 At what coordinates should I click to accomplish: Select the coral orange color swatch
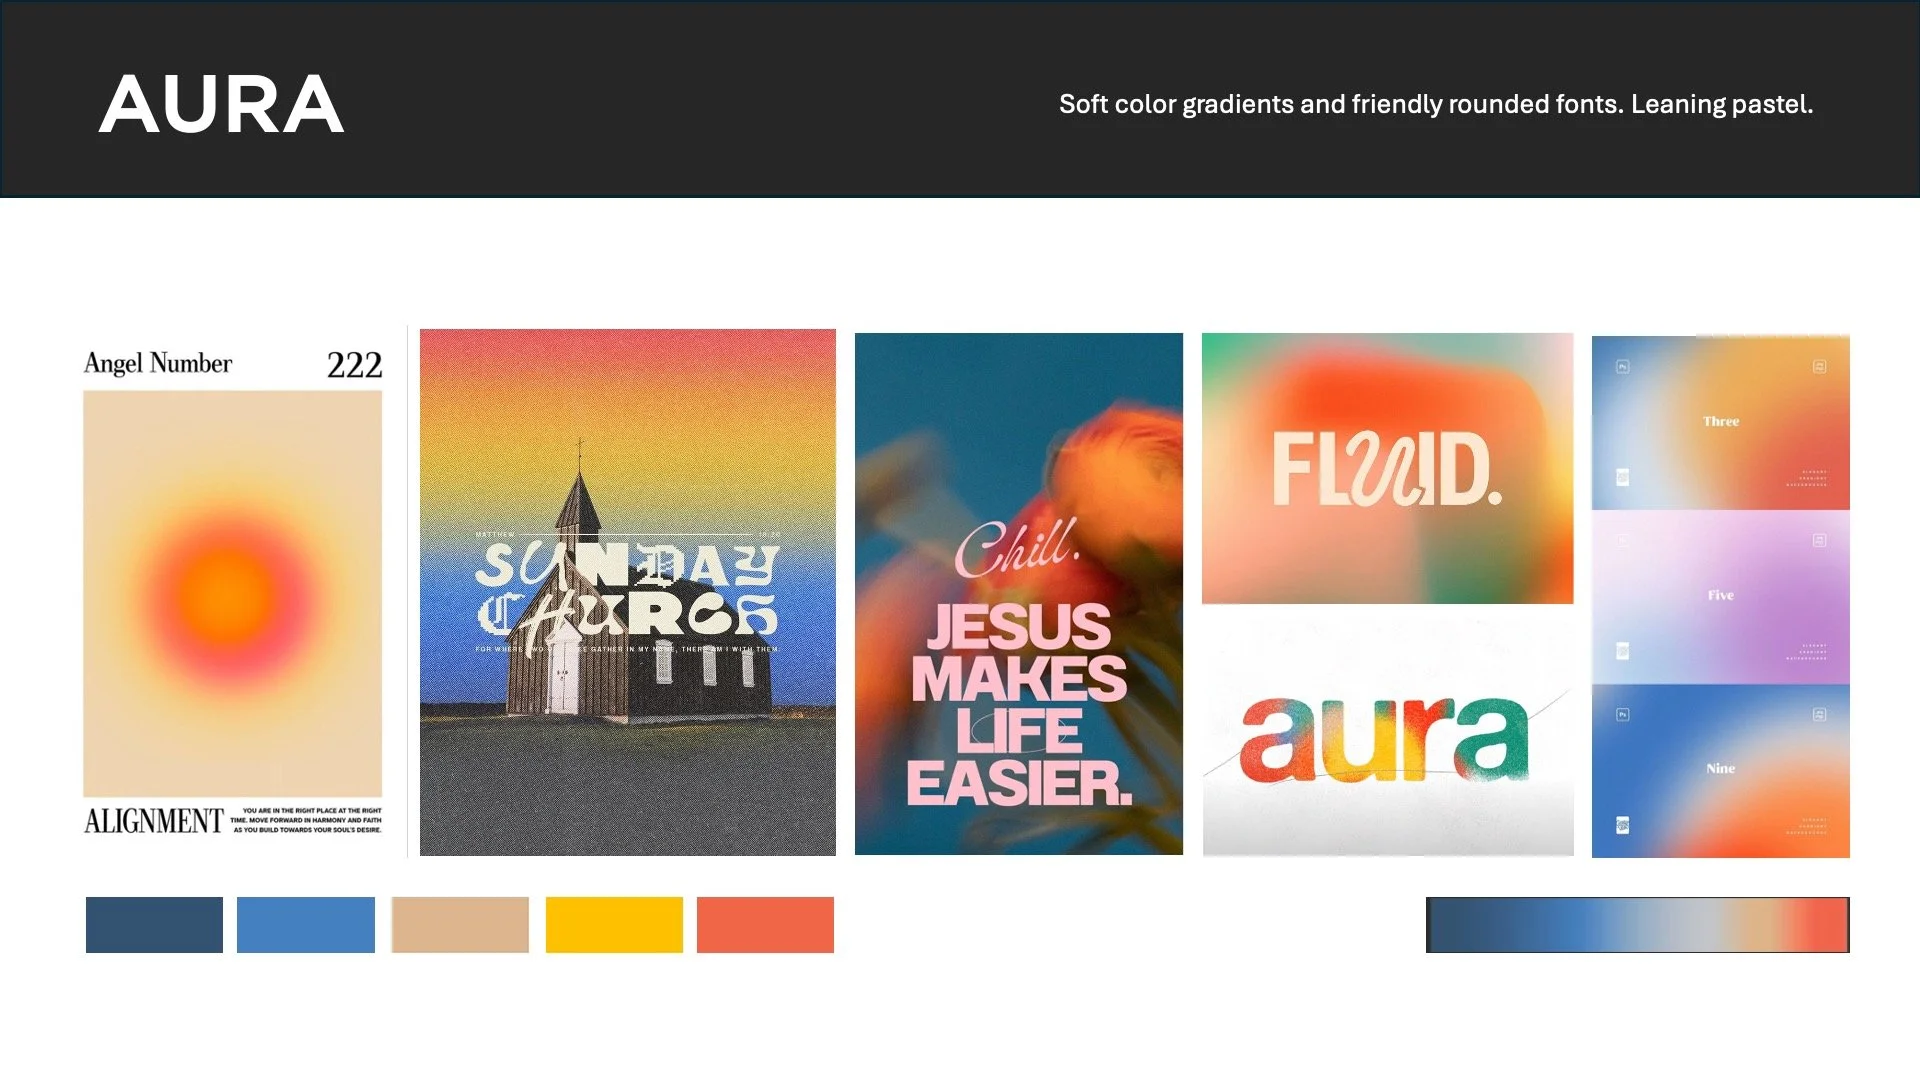pos(765,925)
